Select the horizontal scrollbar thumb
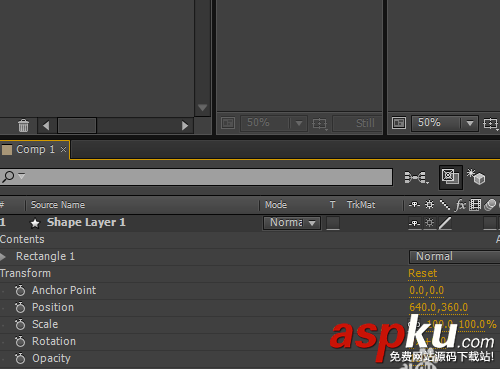 pos(77,126)
